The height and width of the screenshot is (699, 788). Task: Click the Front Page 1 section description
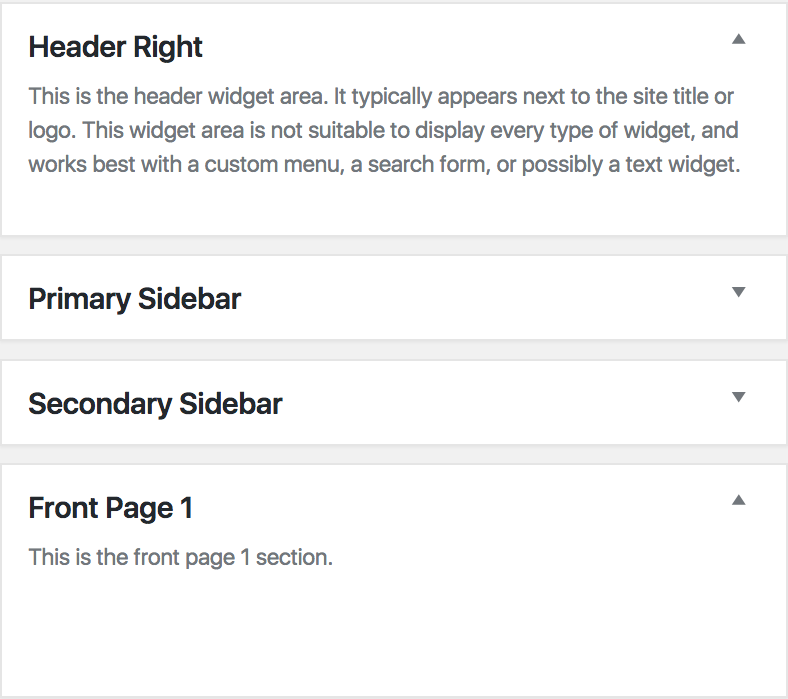(x=180, y=557)
